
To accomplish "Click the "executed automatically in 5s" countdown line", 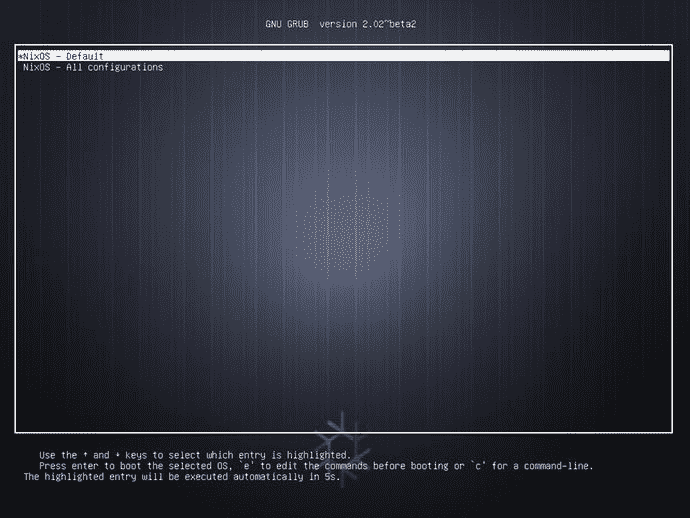I will pos(182,477).
